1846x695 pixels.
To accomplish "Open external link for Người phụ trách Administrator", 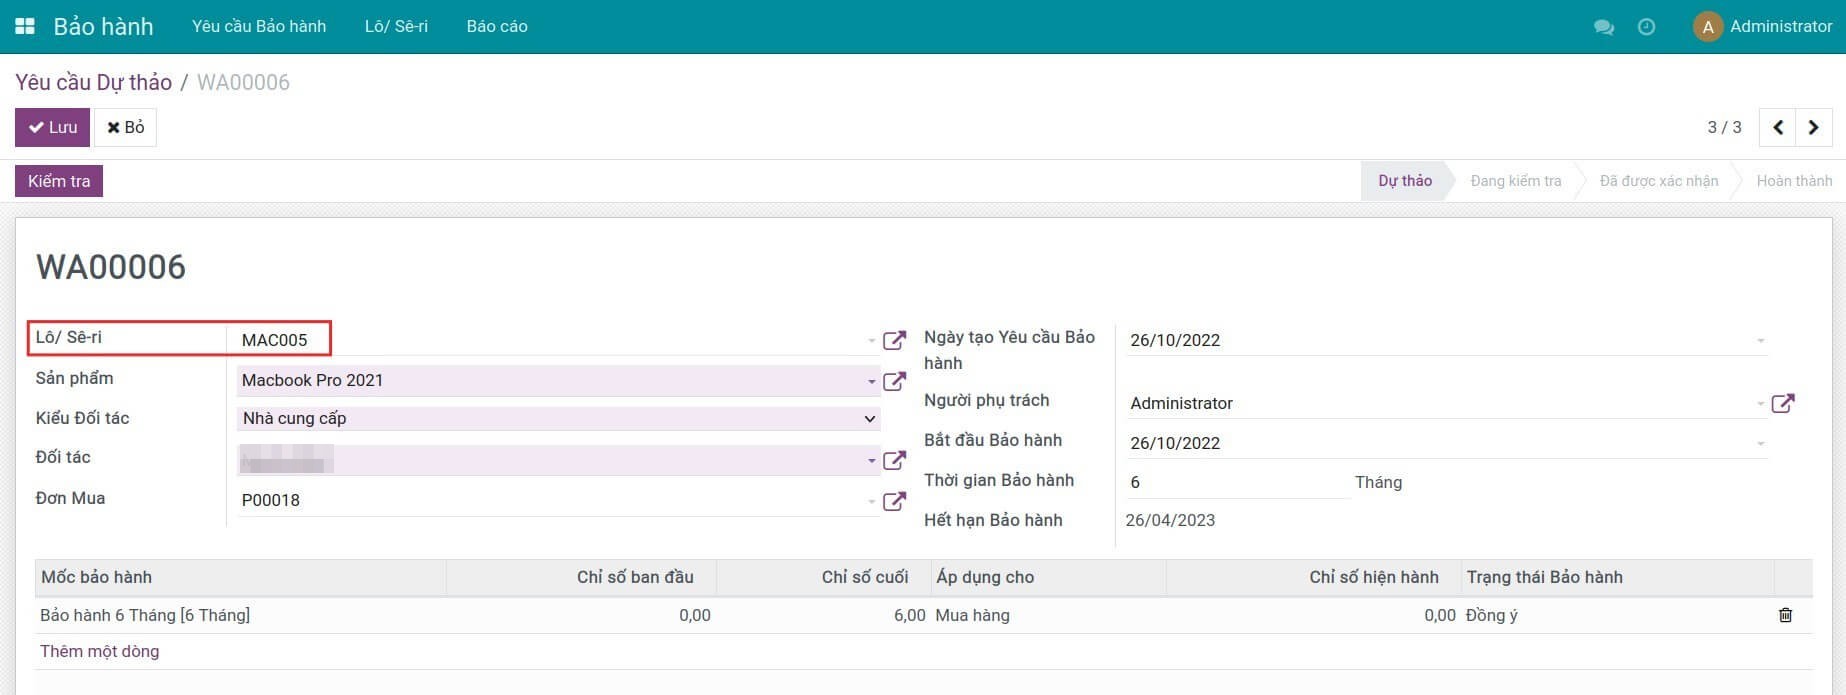I will click(x=1782, y=404).
